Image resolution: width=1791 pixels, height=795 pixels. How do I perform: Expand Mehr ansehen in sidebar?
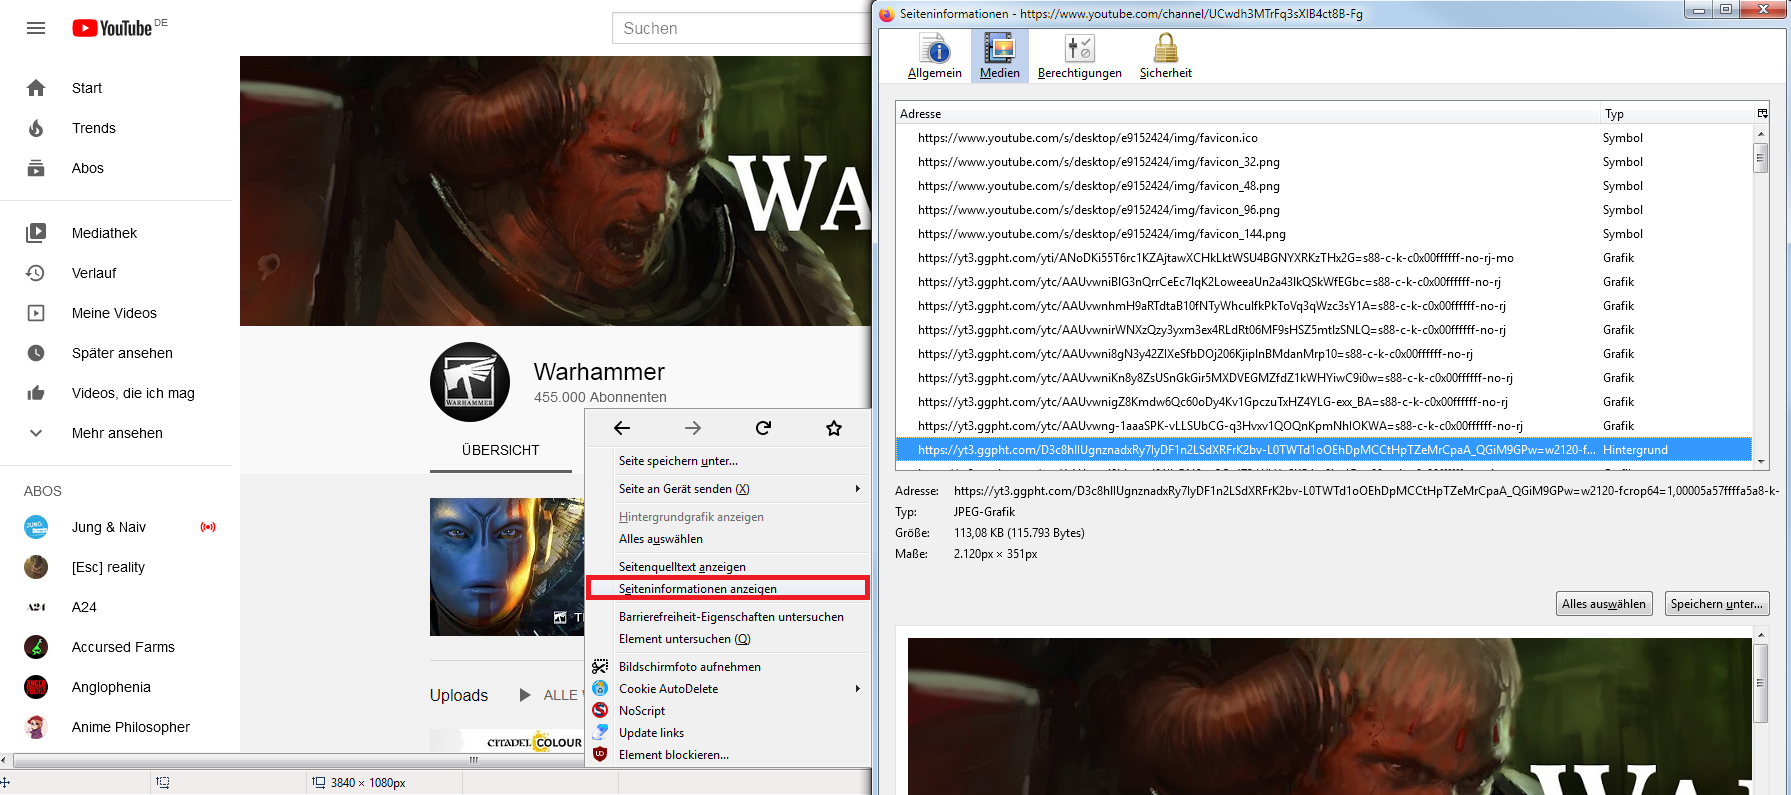pos(117,433)
